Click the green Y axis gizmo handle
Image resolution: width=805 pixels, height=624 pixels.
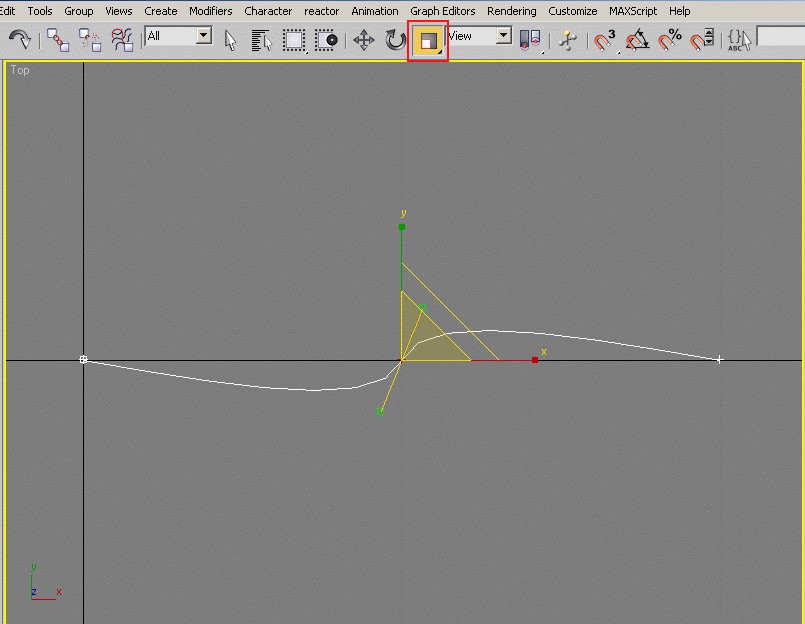point(402,226)
